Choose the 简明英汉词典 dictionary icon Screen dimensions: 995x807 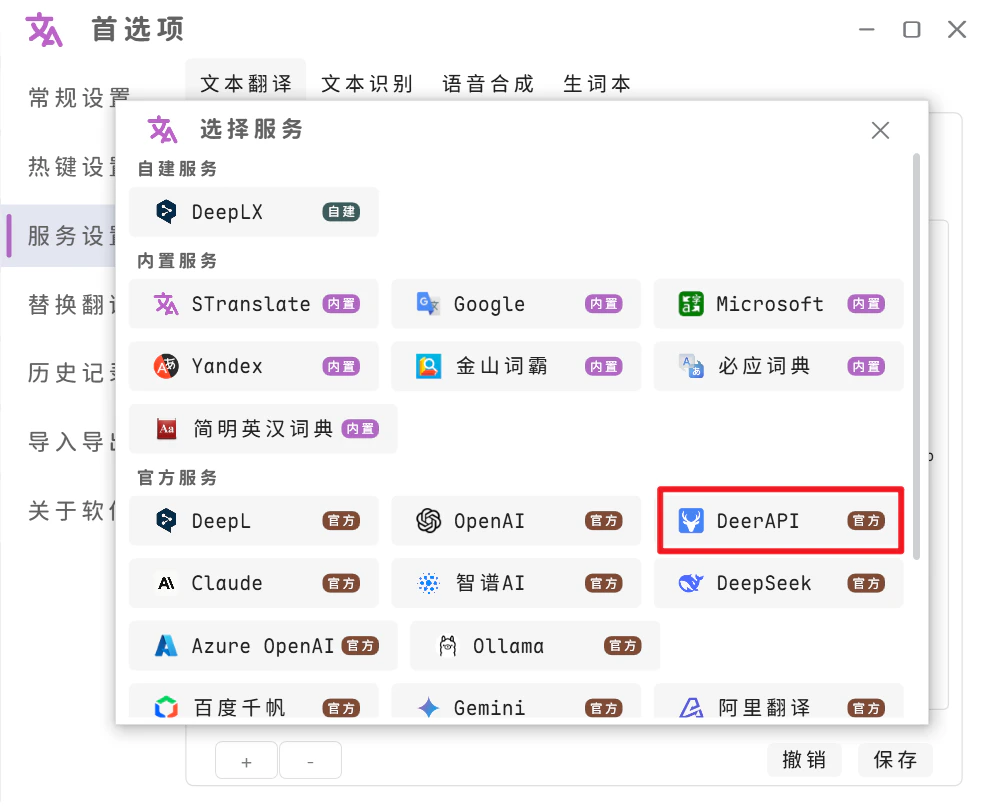click(166, 429)
